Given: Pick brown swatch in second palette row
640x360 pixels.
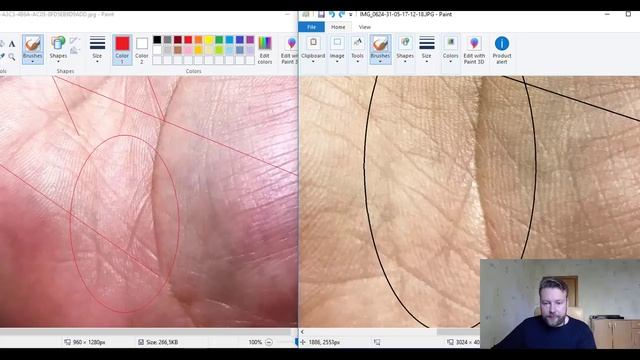Looking at the screenshot, I should coord(178,50).
